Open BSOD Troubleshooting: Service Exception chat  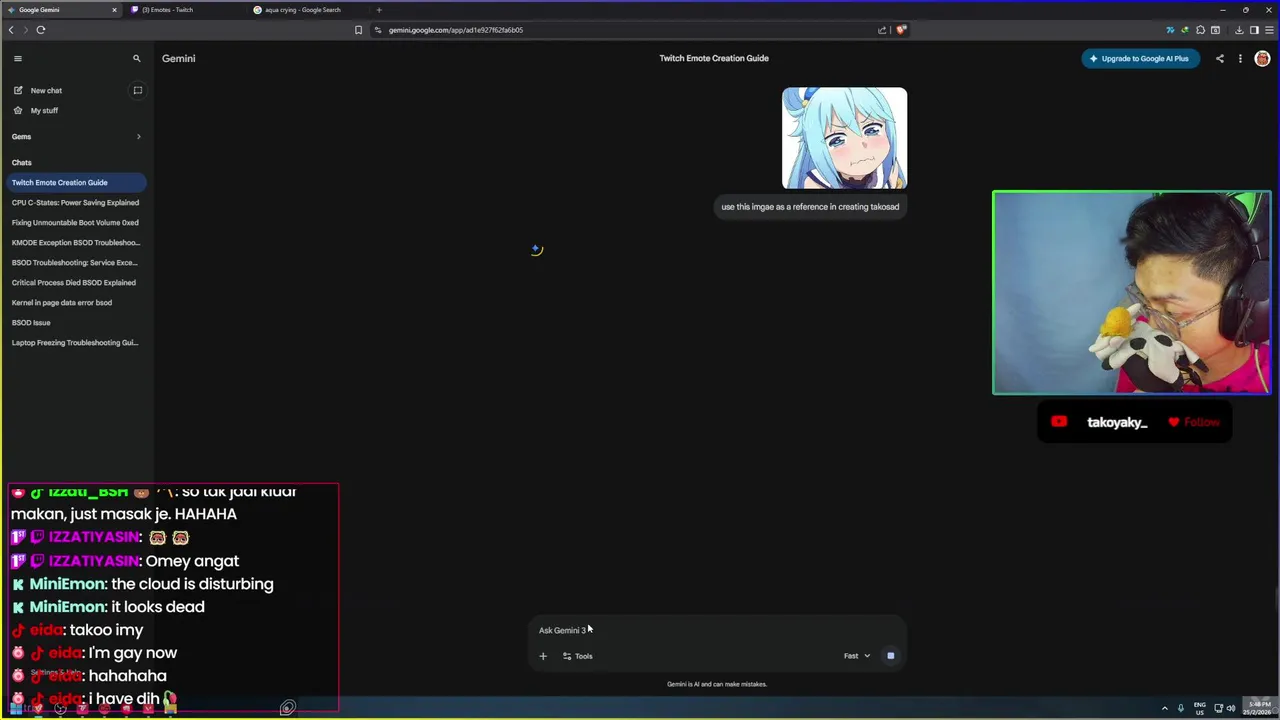click(x=77, y=262)
